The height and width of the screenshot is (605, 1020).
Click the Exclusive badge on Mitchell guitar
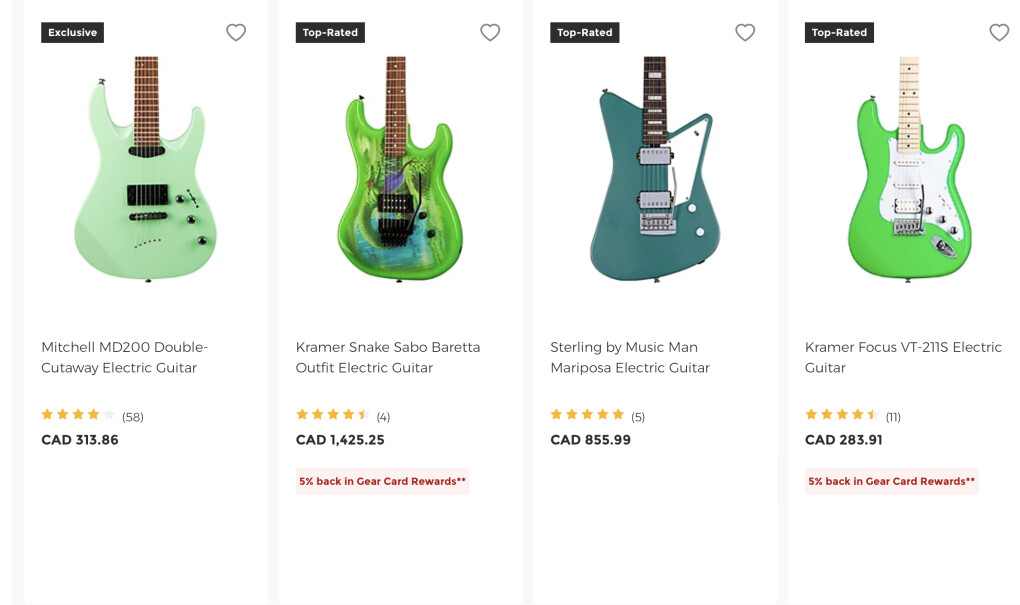pyautogui.click(x=72, y=33)
